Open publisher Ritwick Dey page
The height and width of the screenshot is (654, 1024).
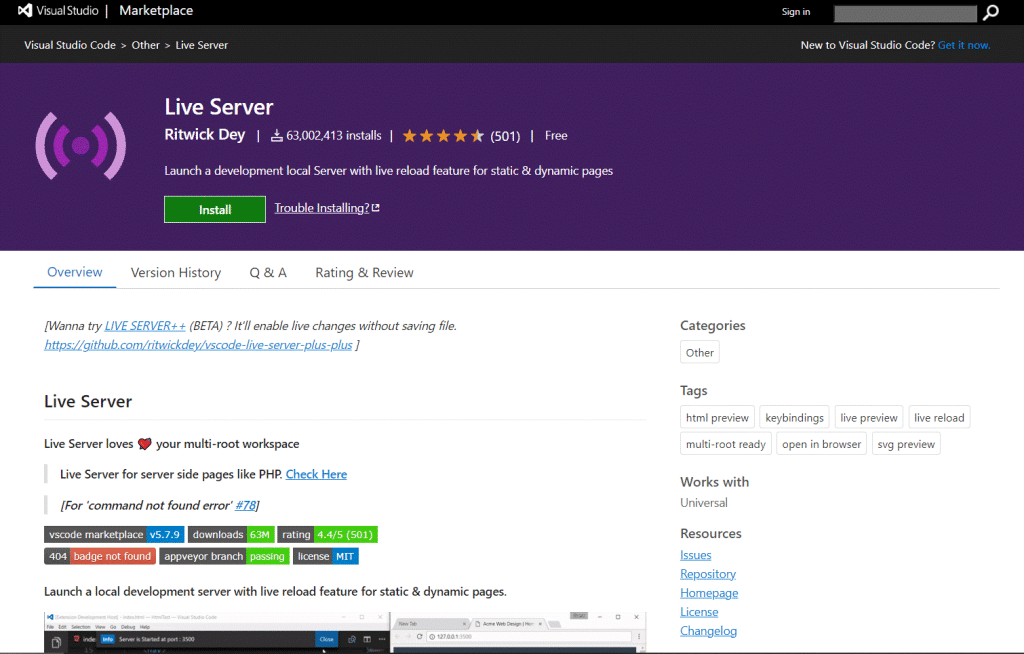pyautogui.click(x=204, y=135)
